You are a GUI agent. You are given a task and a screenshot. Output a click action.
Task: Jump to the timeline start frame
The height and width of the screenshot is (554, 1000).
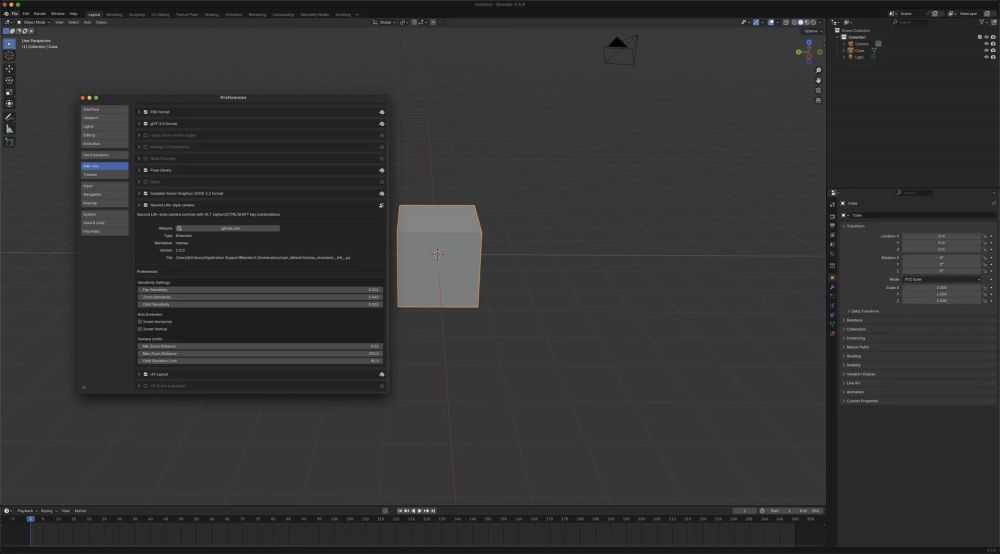tap(400, 511)
